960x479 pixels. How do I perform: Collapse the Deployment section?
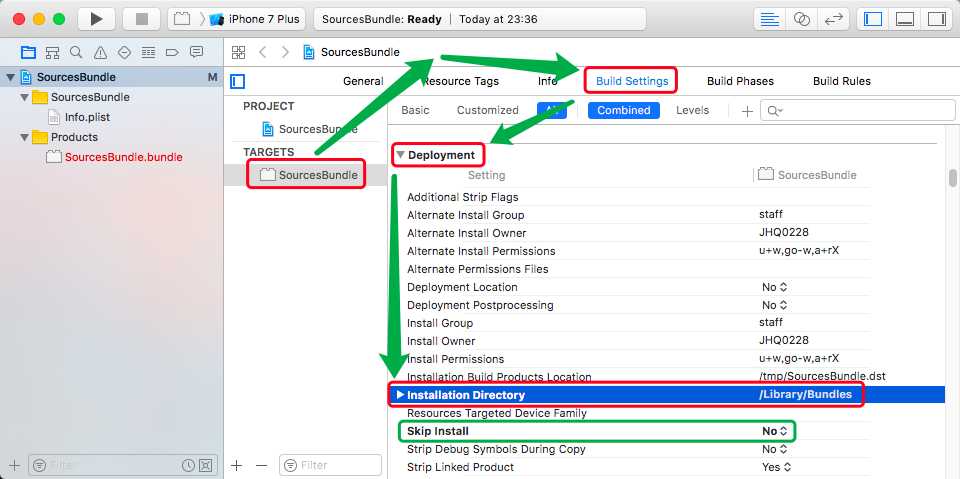pyautogui.click(x=400, y=156)
